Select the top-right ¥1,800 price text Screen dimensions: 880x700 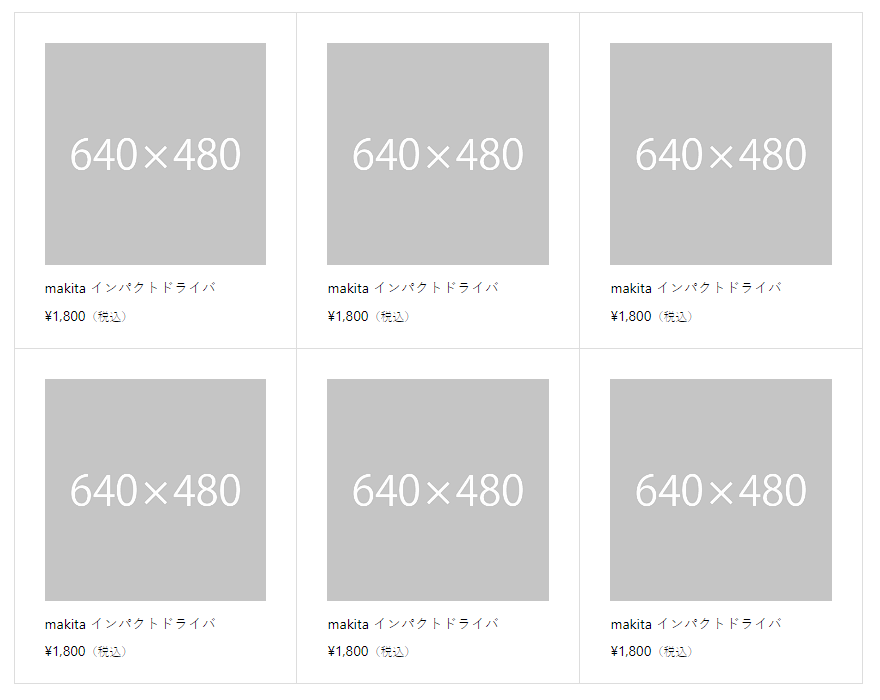(631, 317)
